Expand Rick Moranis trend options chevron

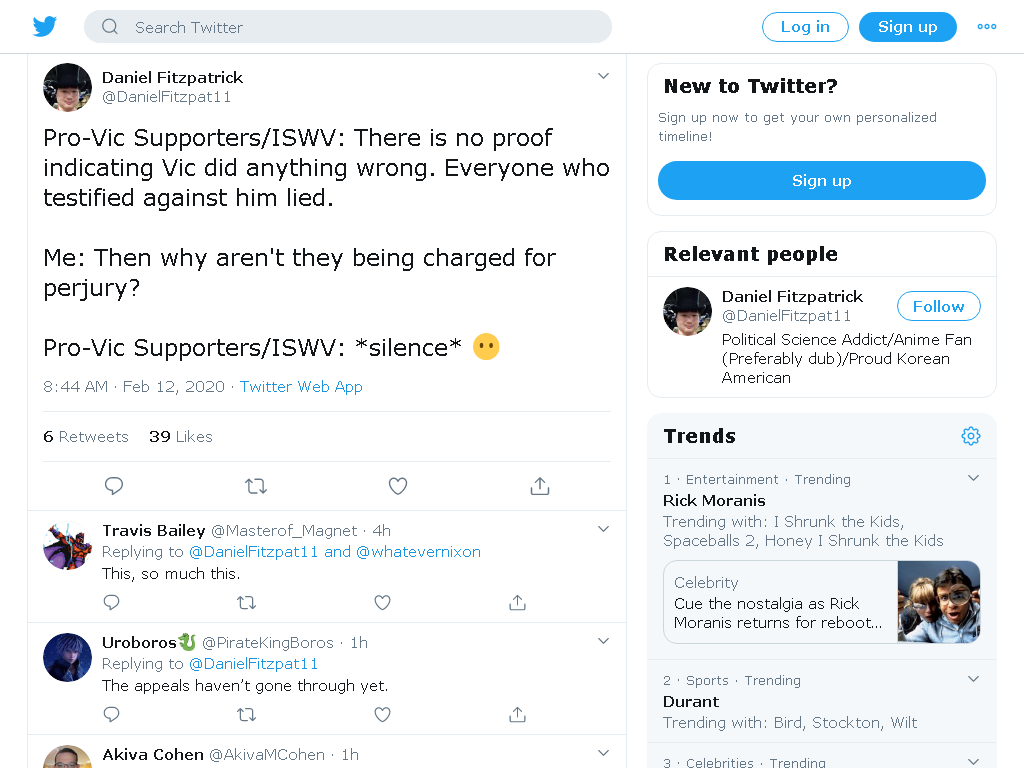coord(973,477)
